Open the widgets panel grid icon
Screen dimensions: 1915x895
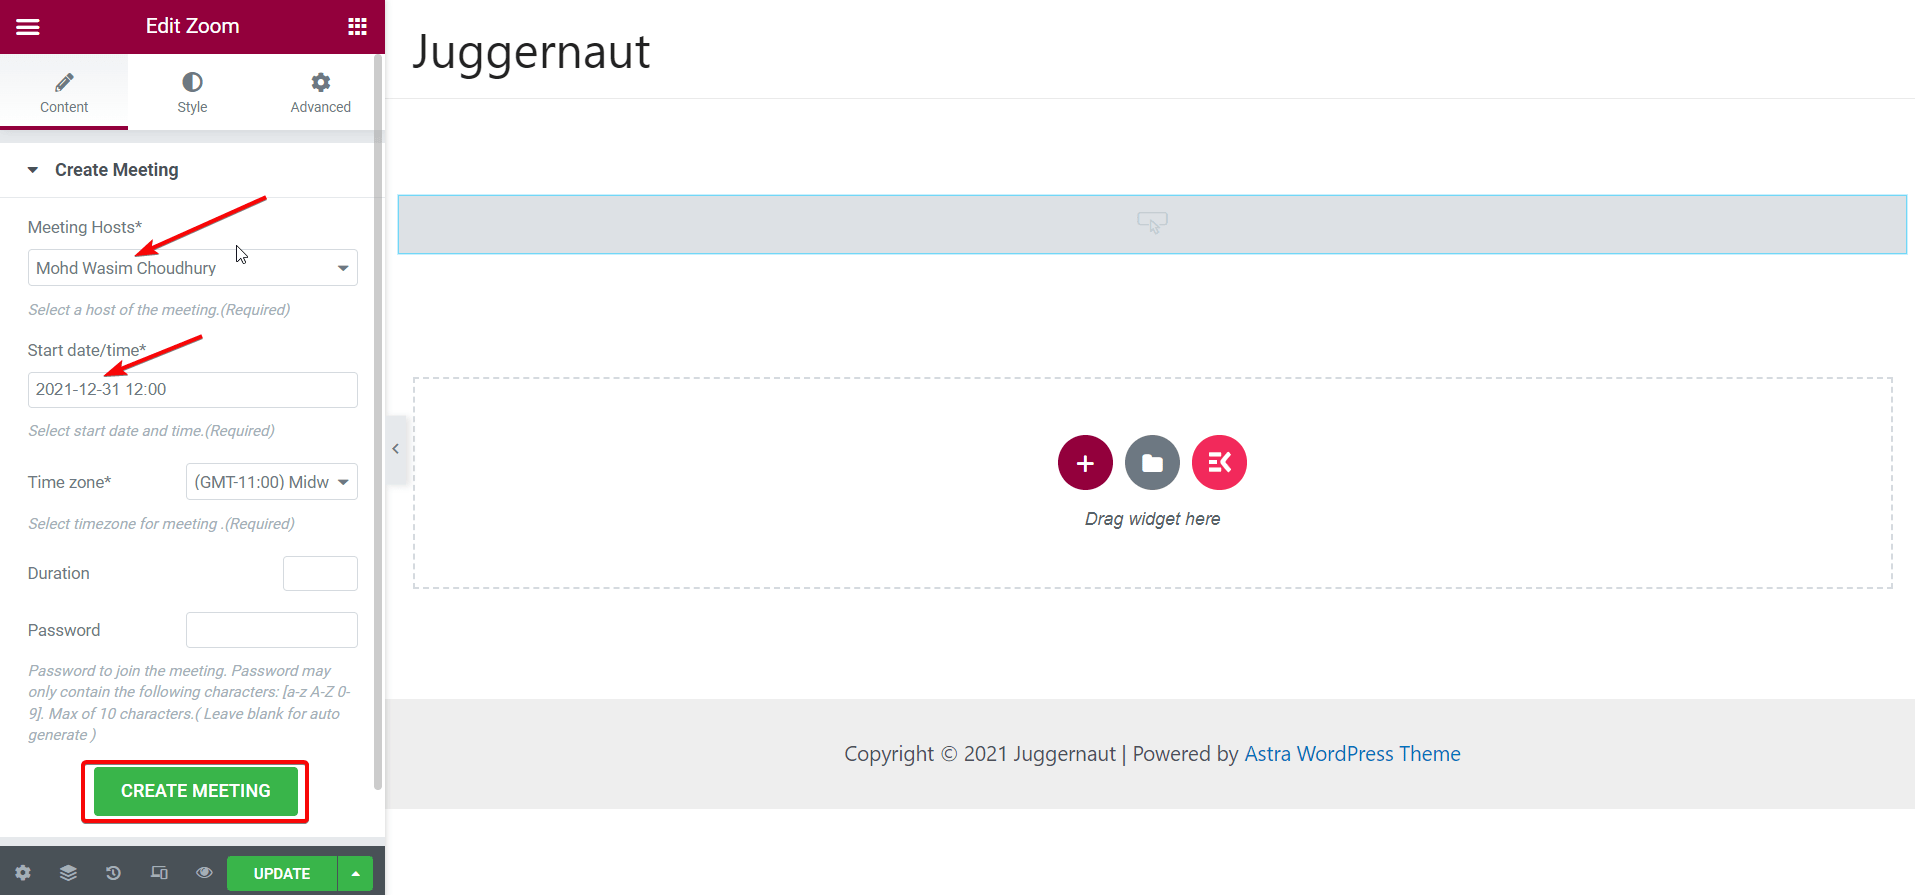[357, 26]
